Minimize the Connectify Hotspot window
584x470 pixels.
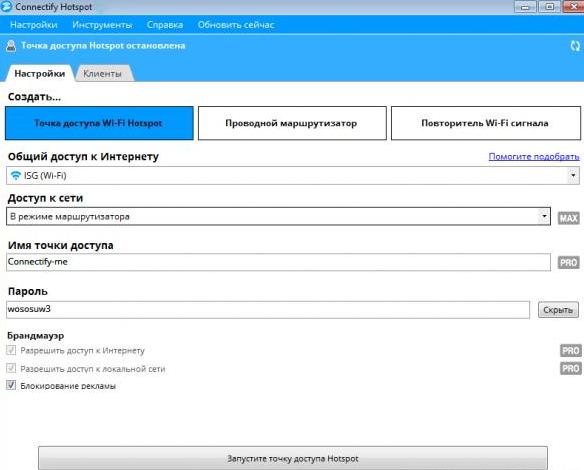tap(525, 7)
